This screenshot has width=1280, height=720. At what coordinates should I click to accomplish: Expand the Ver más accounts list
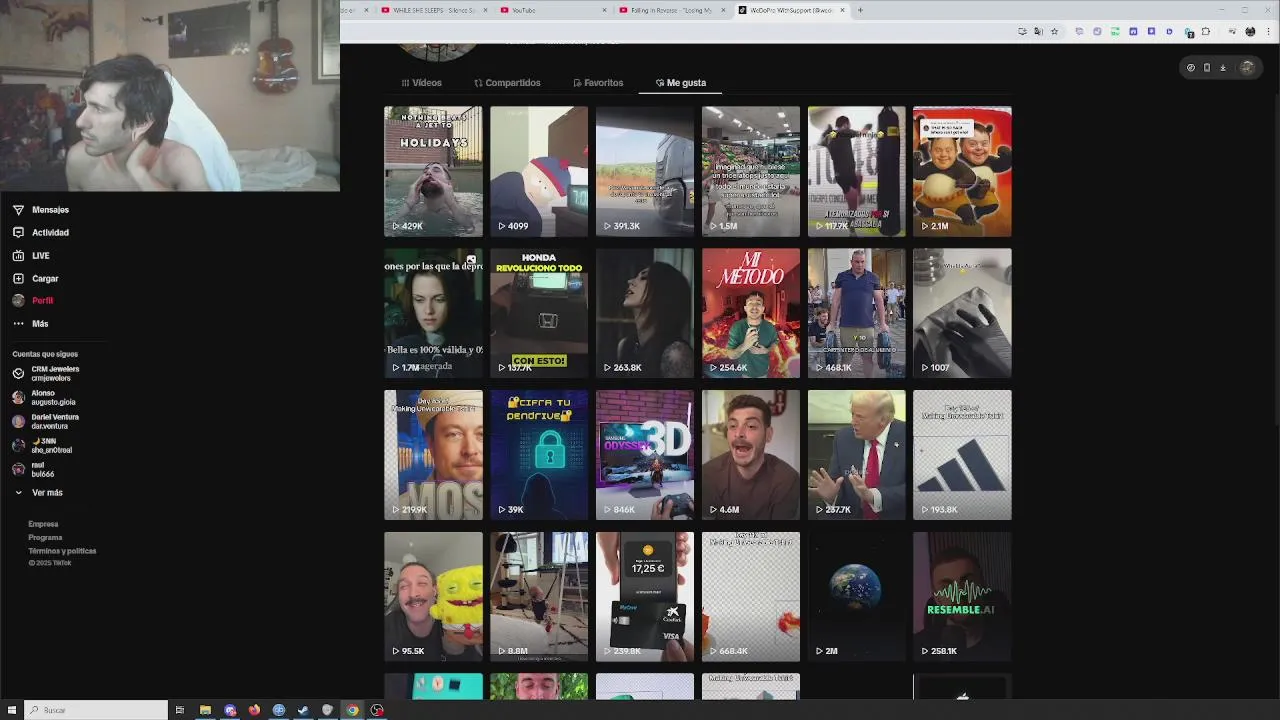(38, 492)
